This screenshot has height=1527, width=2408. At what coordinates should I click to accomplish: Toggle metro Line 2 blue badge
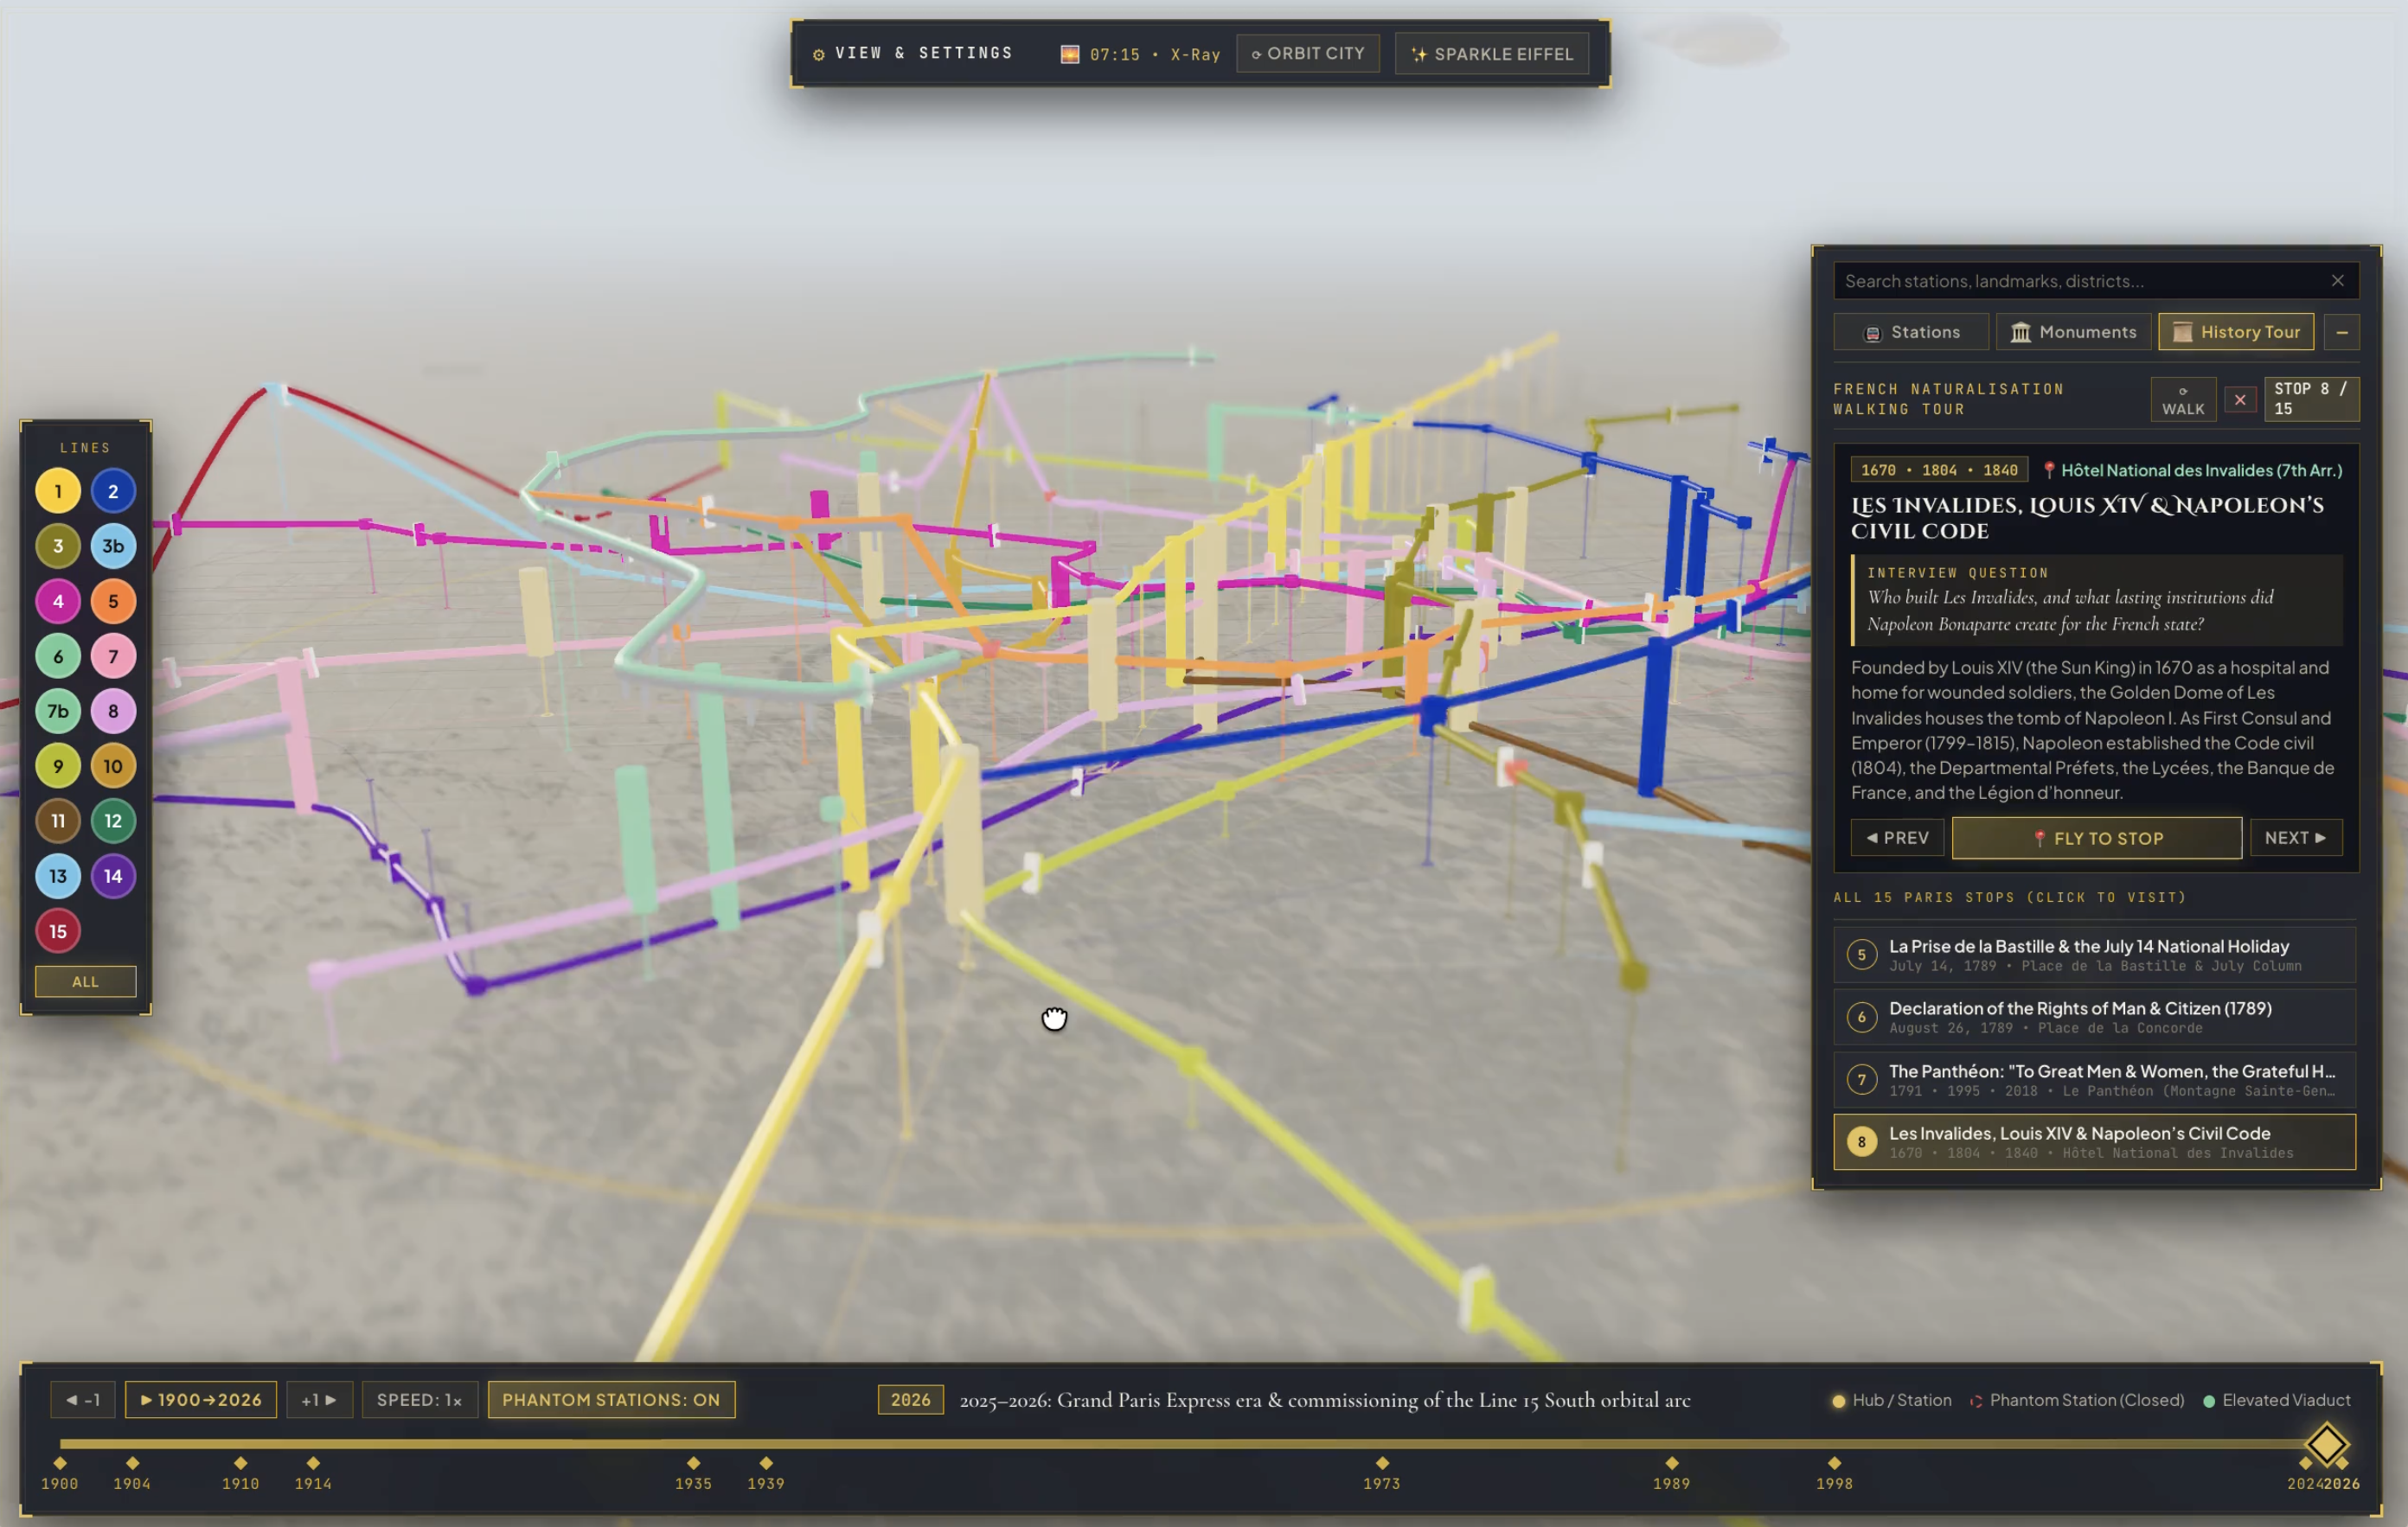point(113,491)
